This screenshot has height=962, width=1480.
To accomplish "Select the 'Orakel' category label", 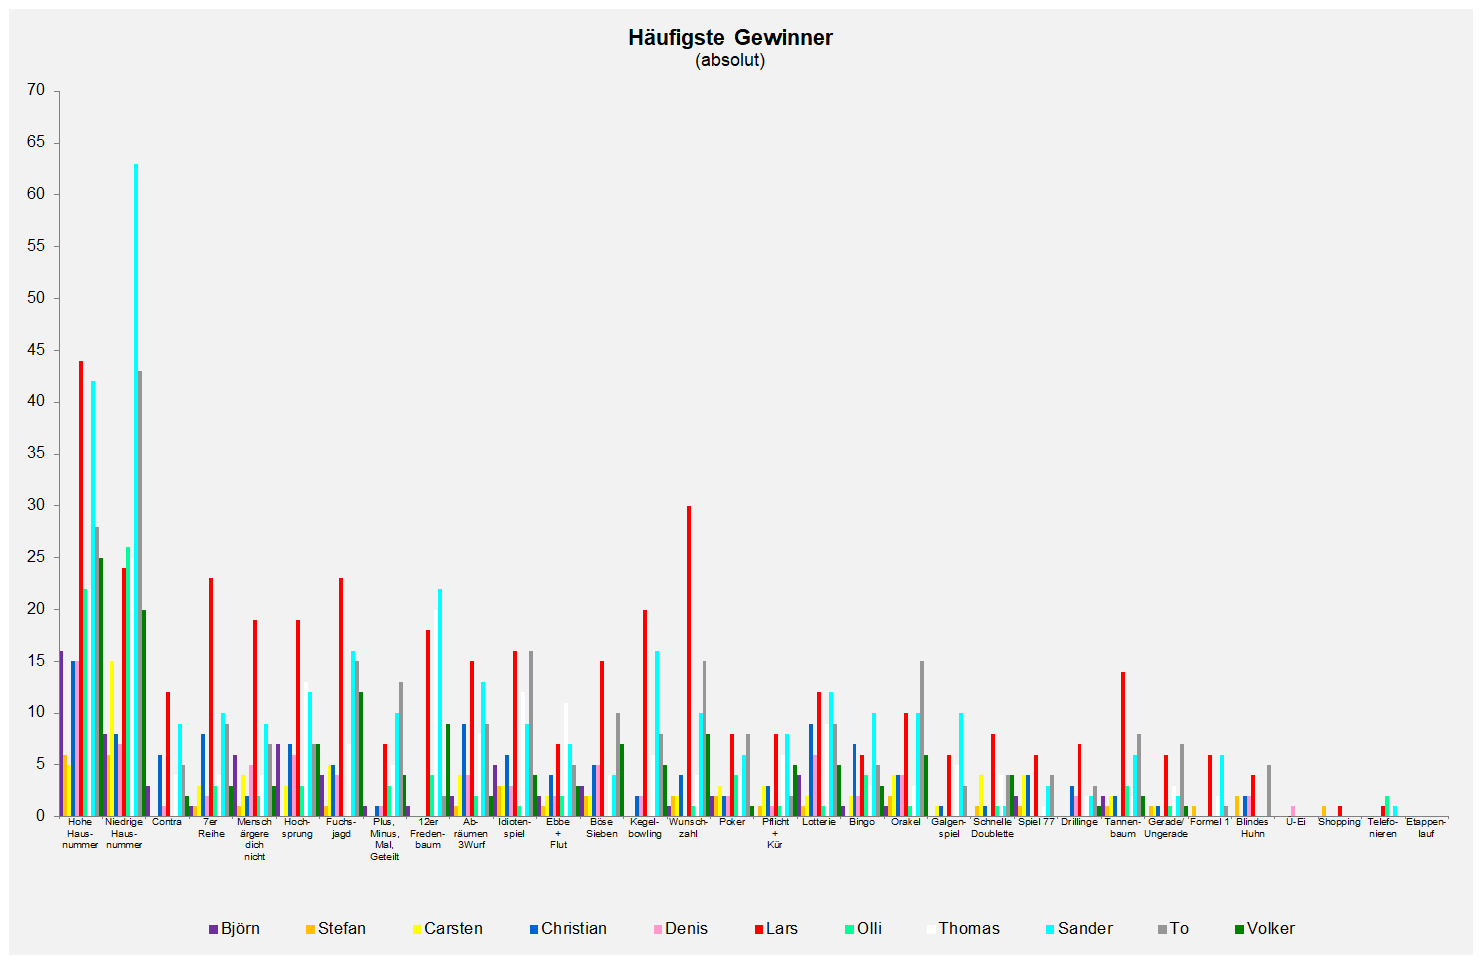I will (x=905, y=822).
